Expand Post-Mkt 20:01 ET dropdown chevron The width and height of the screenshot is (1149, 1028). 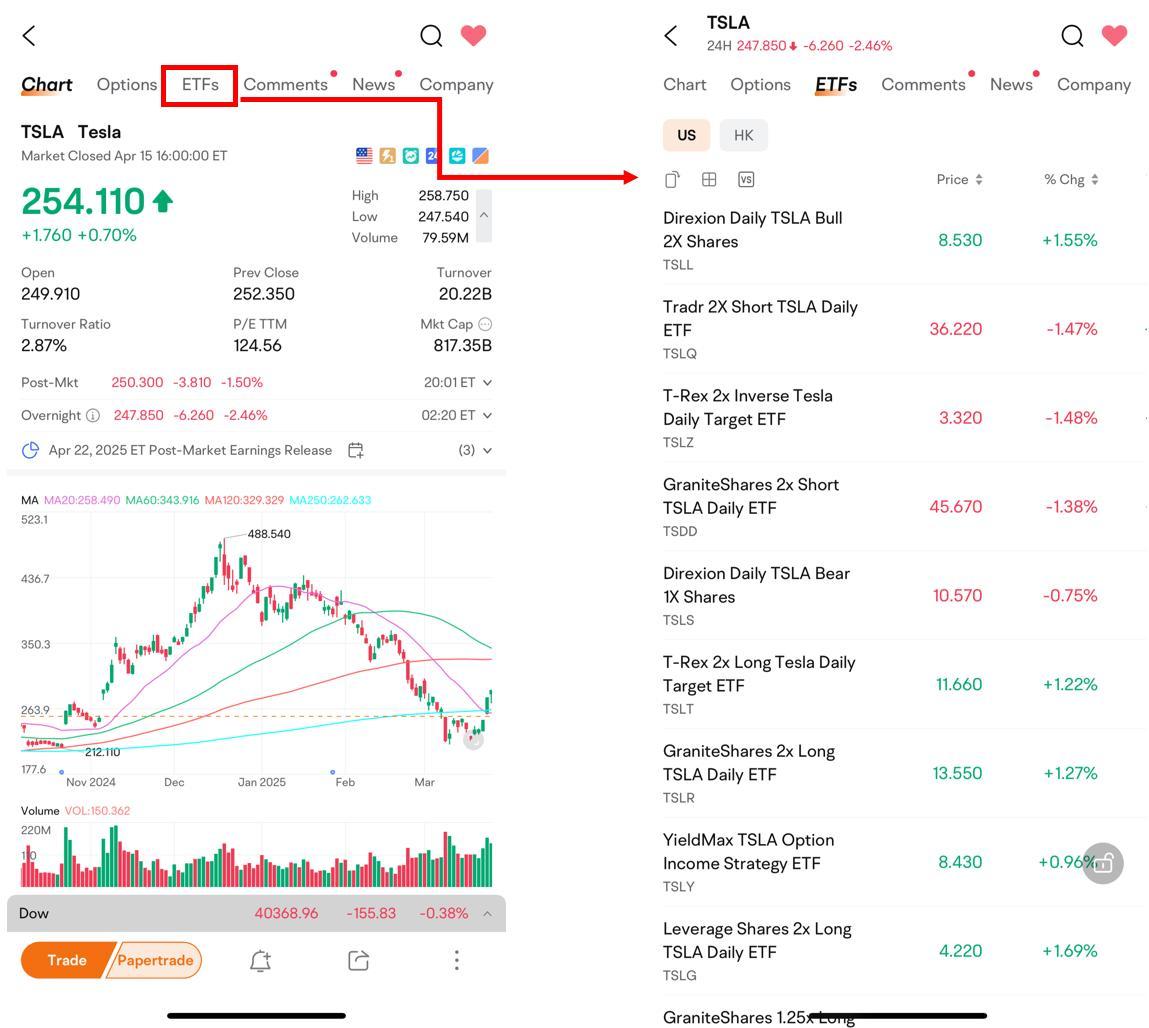pyautogui.click(x=487, y=382)
